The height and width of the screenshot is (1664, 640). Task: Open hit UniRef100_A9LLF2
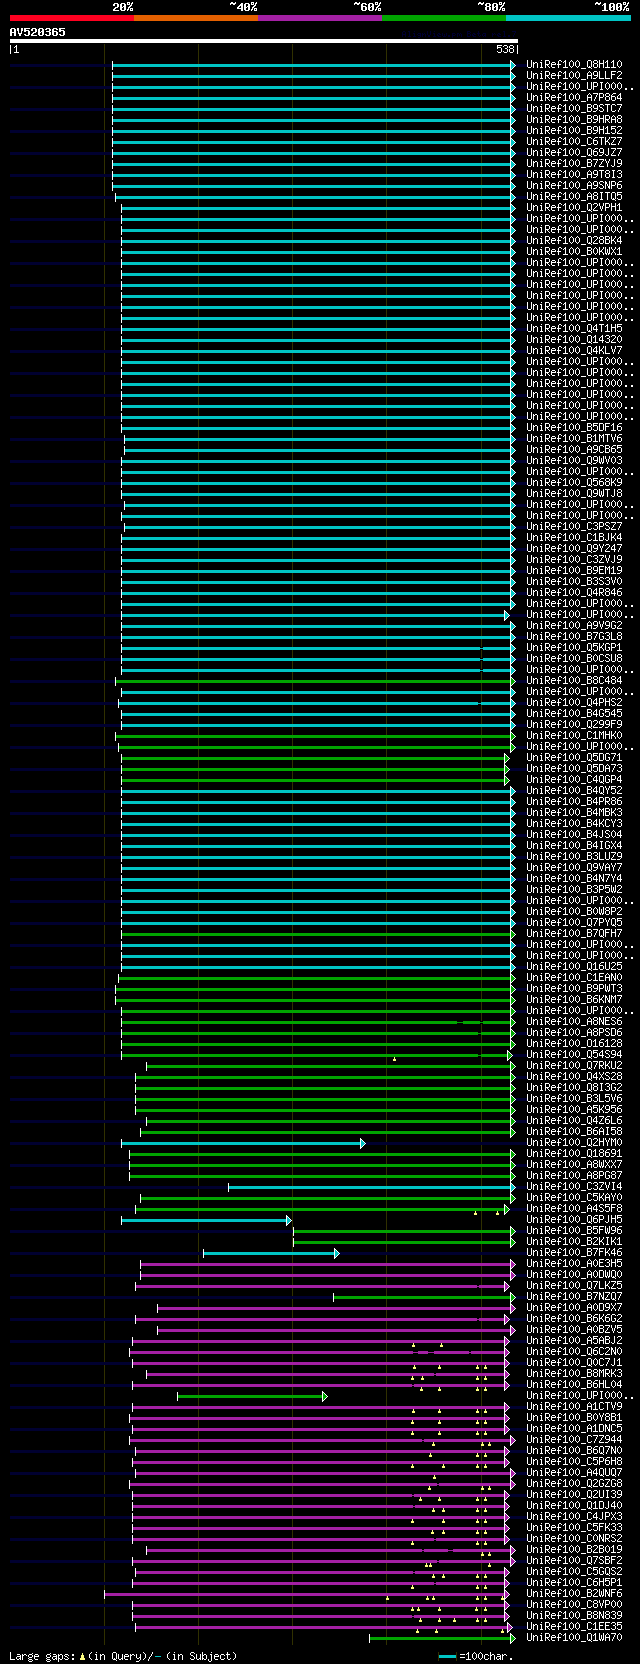click(x=574, y=76)
